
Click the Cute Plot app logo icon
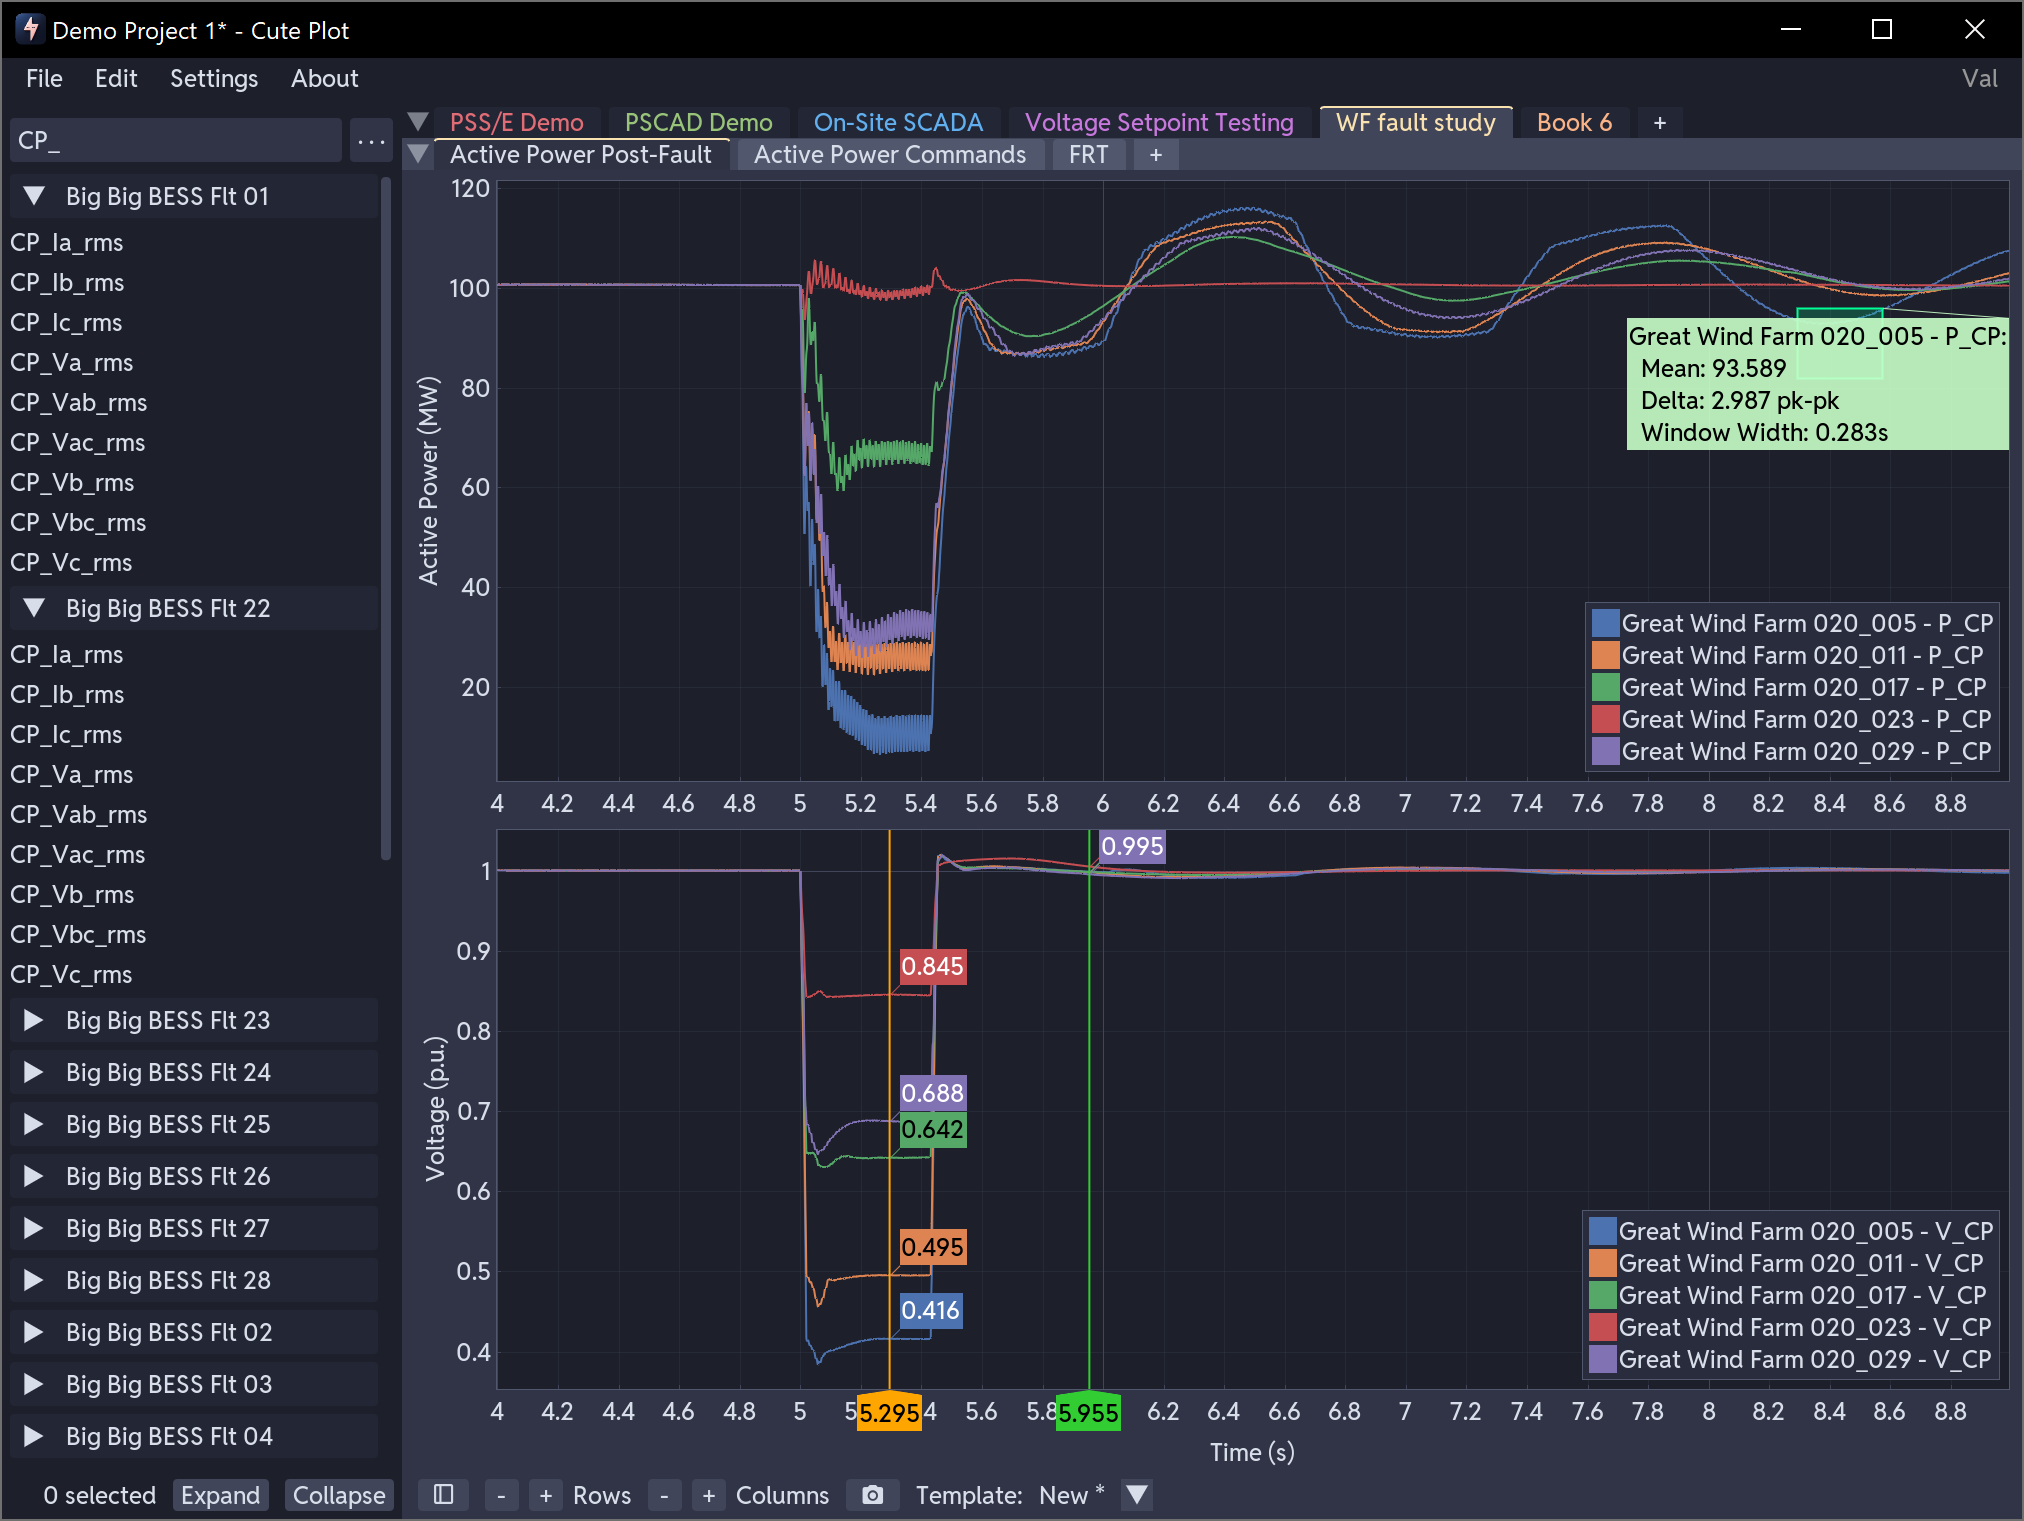coord(30,29)
